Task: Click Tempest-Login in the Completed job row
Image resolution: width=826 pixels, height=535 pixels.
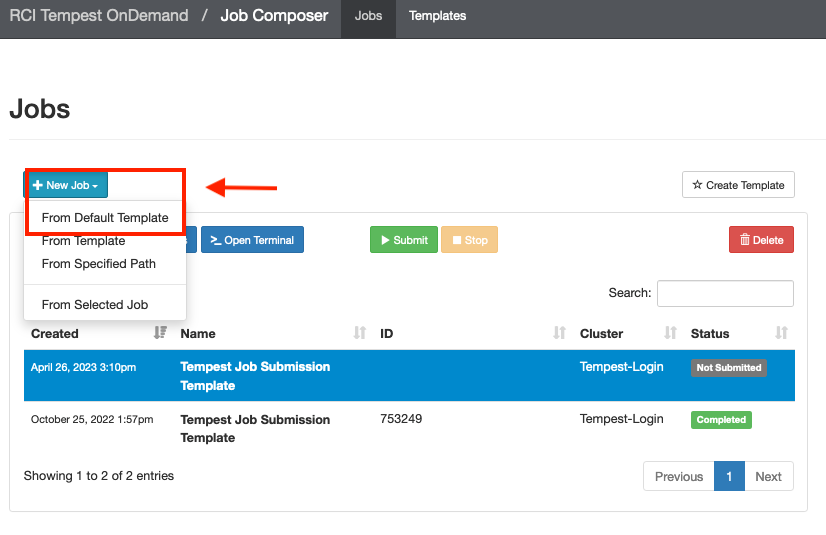Action: click(622, 419)
